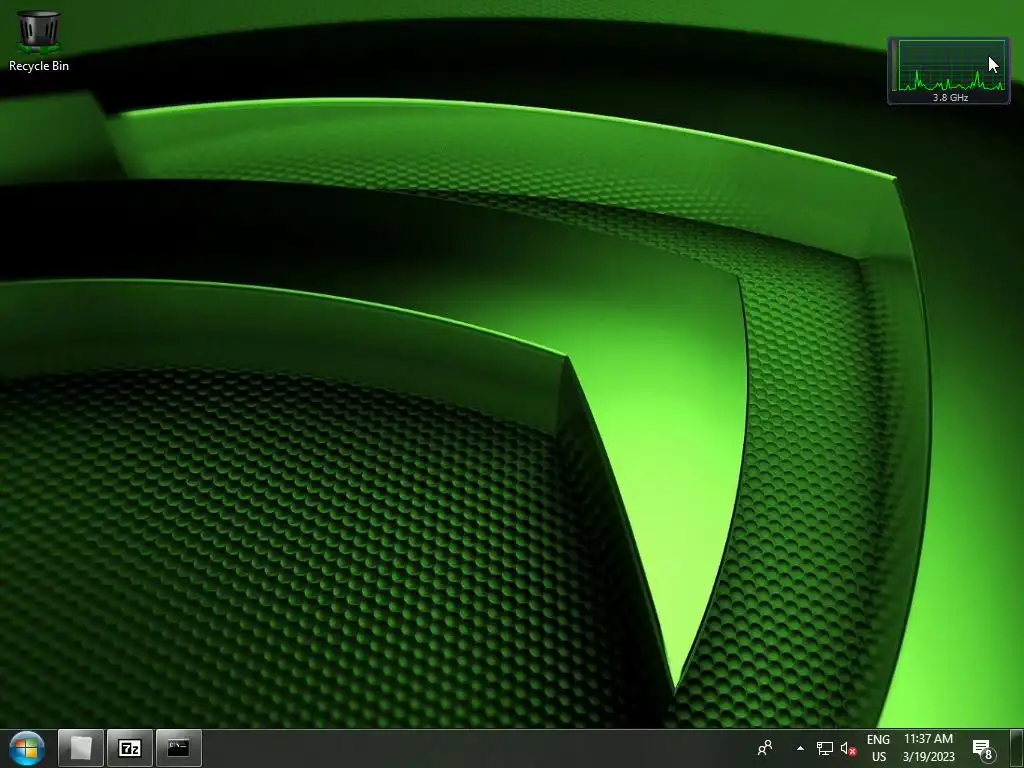Switch input language ENG US
1024x768 pixels.
tap(878, 748)
